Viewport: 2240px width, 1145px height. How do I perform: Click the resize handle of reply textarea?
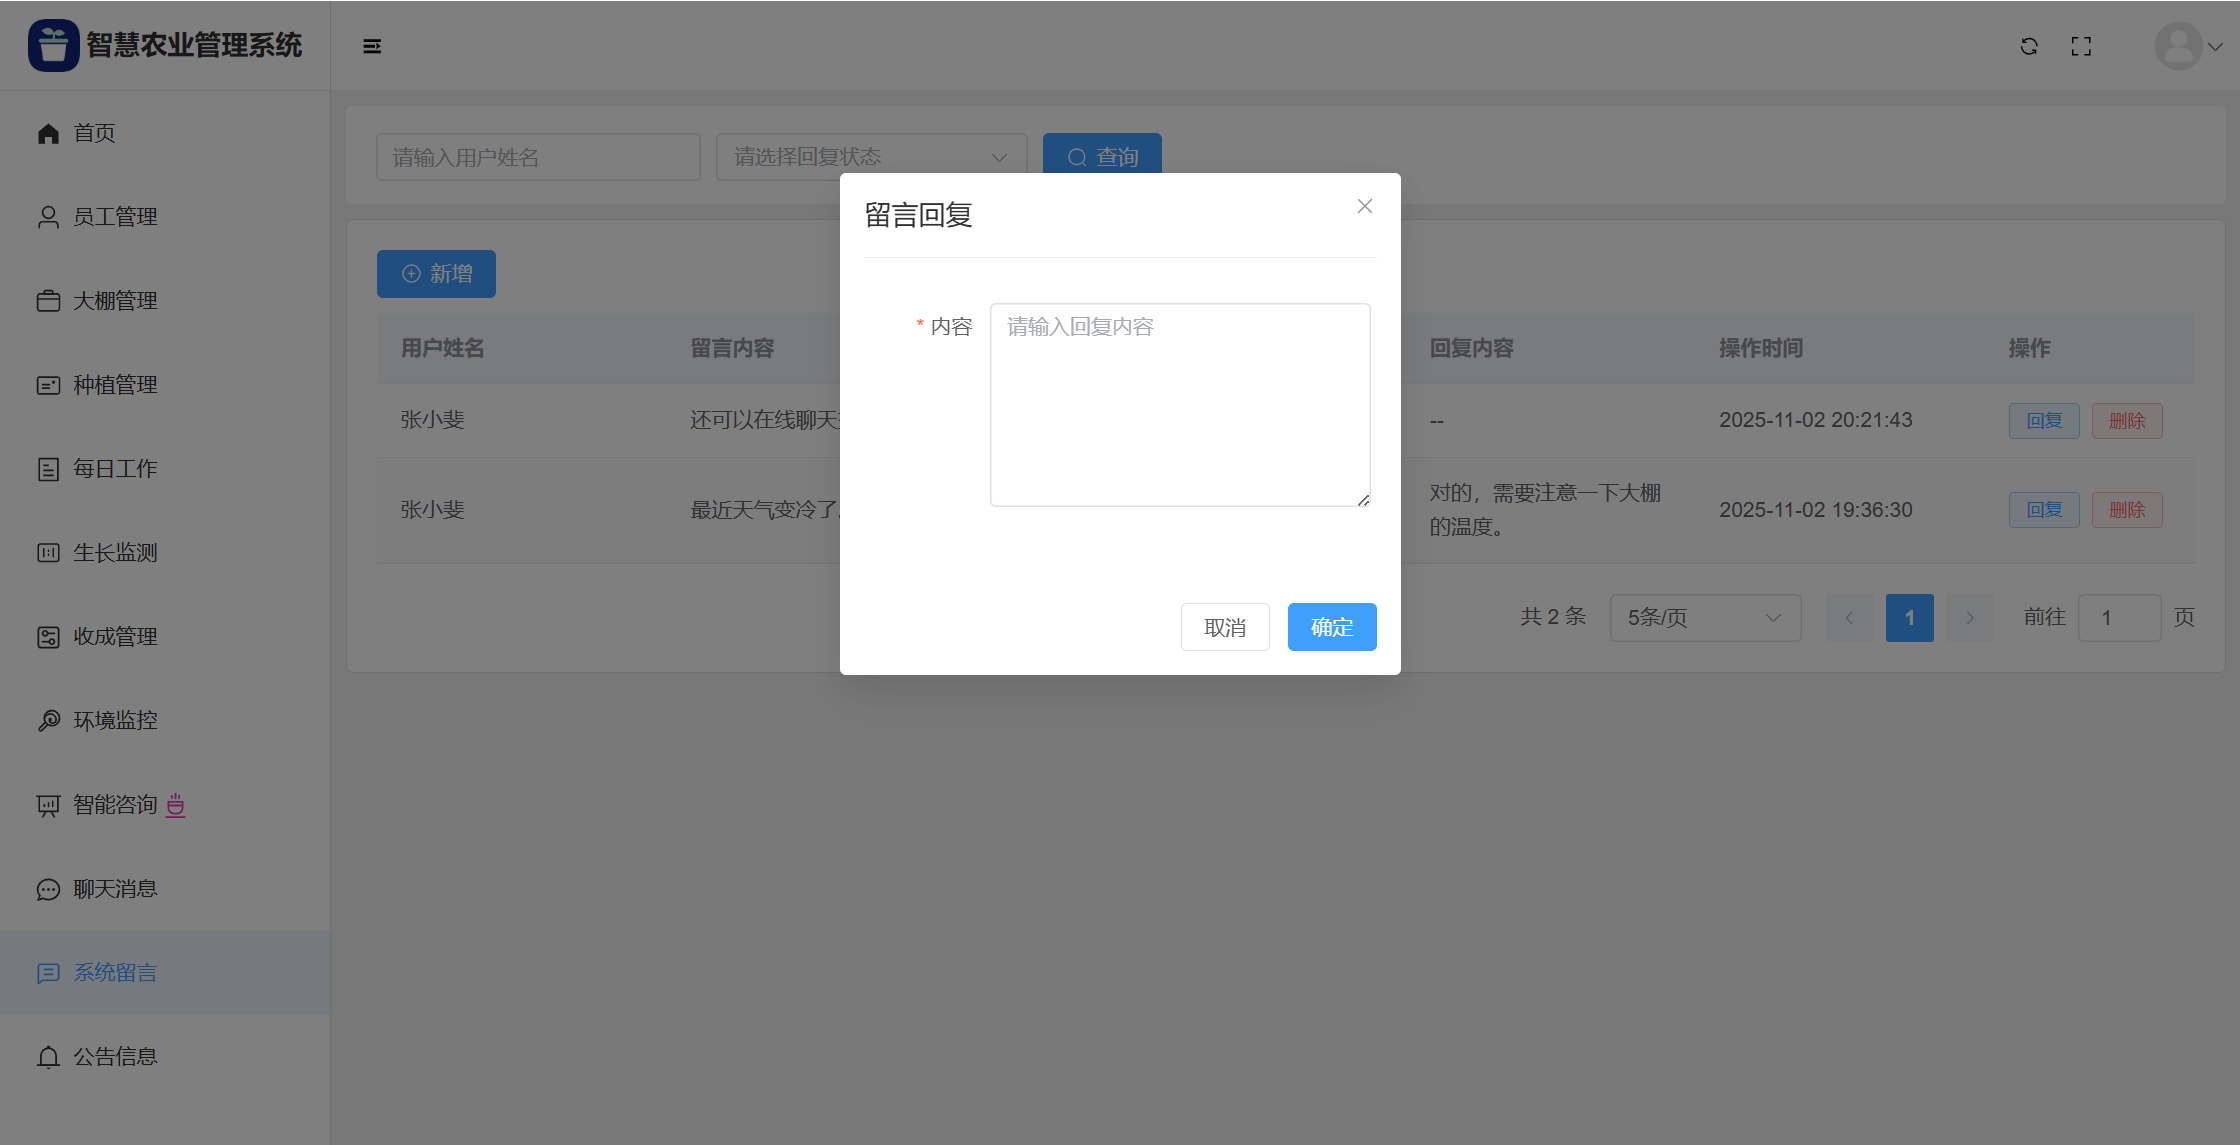click(x=1363, y=500)
